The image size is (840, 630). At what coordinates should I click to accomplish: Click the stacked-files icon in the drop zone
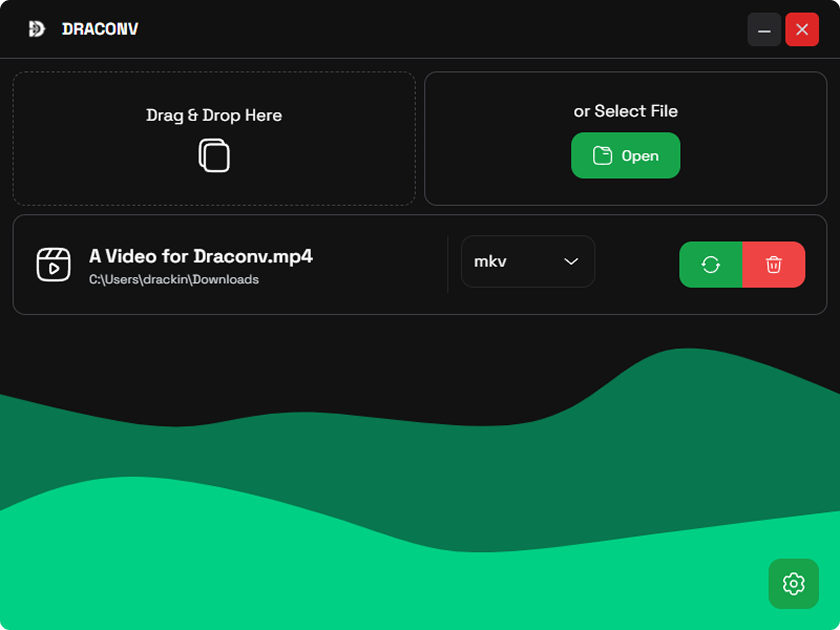point(213,155)
